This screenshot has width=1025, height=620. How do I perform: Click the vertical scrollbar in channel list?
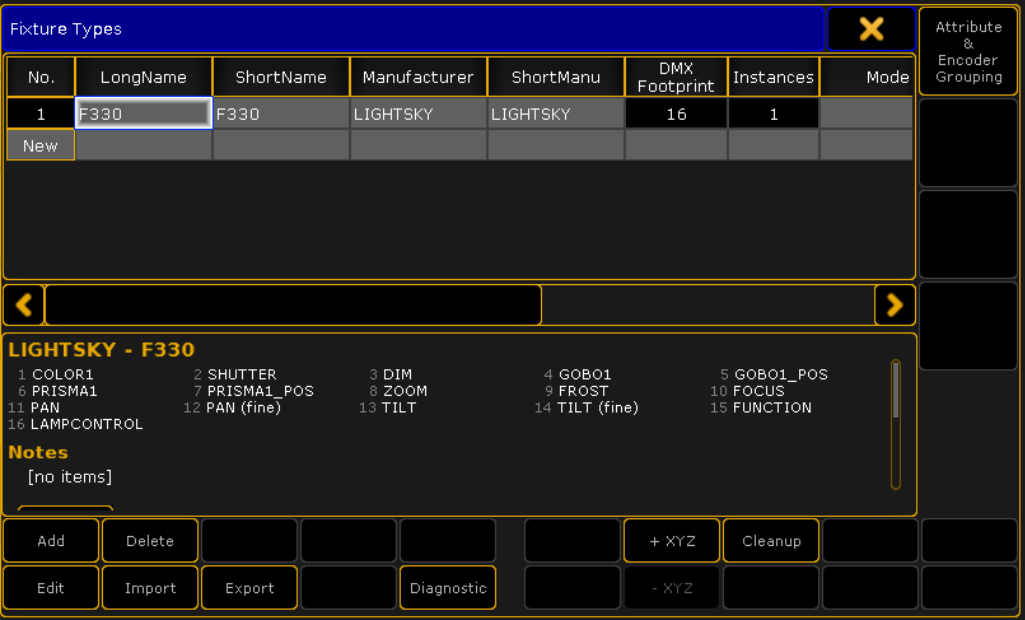[x=896, y=424]
